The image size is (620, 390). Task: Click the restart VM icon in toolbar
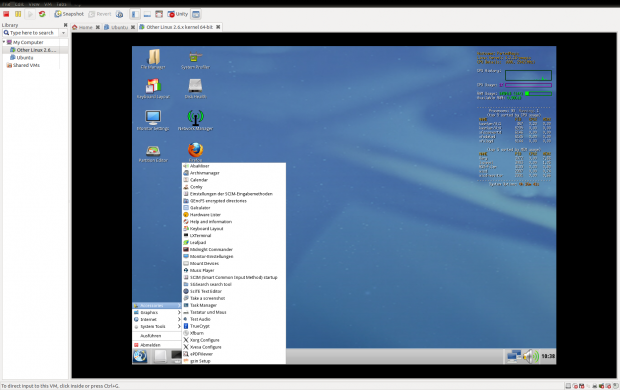pyautogui.click(x=42, y=14)
